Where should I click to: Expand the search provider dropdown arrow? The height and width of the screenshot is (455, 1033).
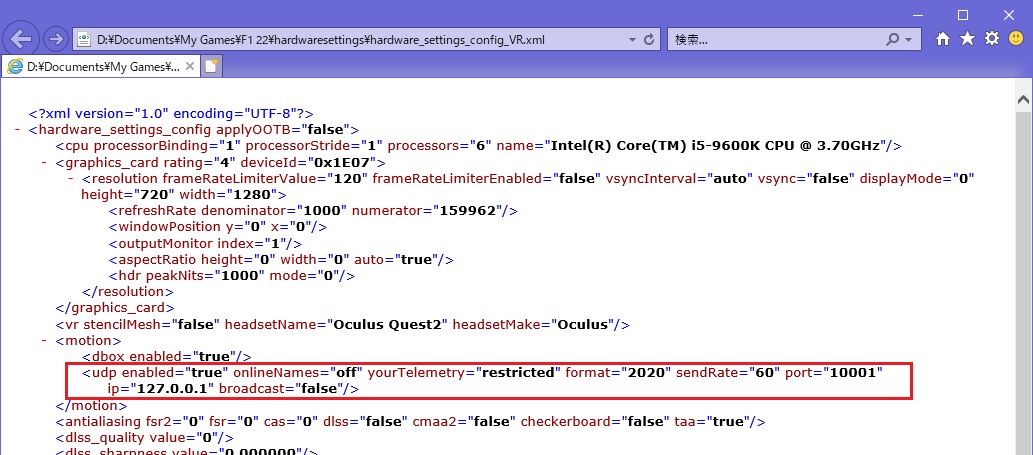(x=909, y=40)
